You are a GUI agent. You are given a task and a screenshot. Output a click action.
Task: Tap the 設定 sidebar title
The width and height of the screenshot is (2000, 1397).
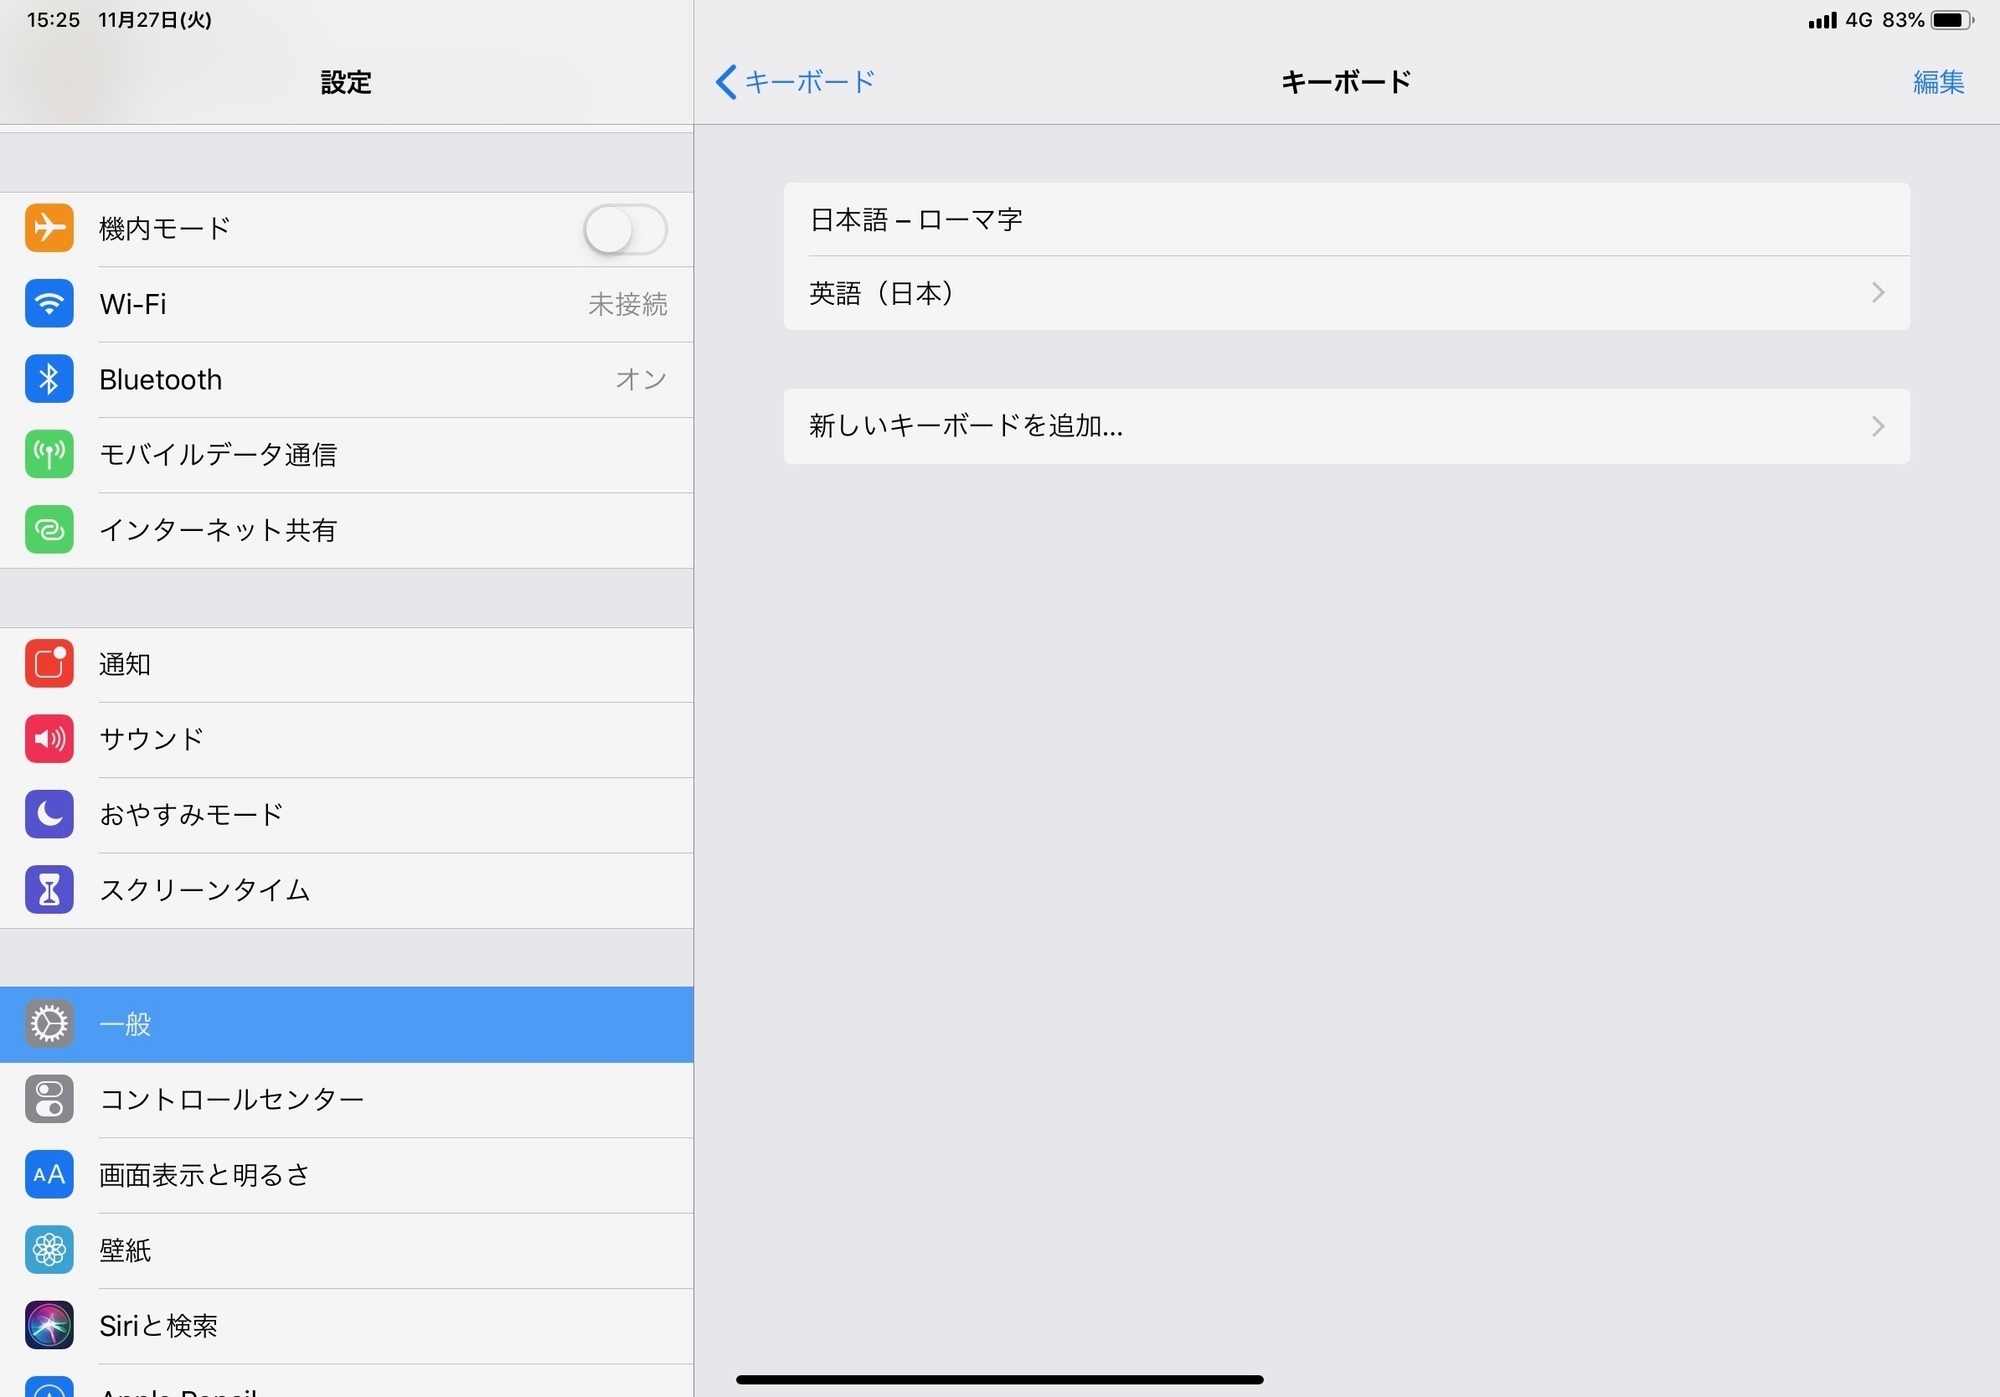pyautogui.click(x=346, y=83)
